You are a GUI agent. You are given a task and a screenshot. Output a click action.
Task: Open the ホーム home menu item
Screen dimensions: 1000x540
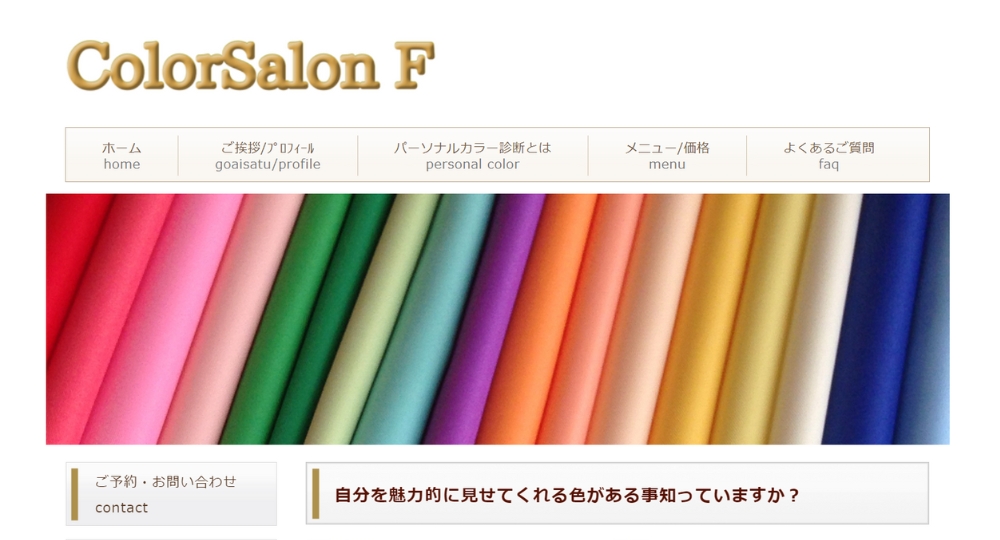[122, 155]
